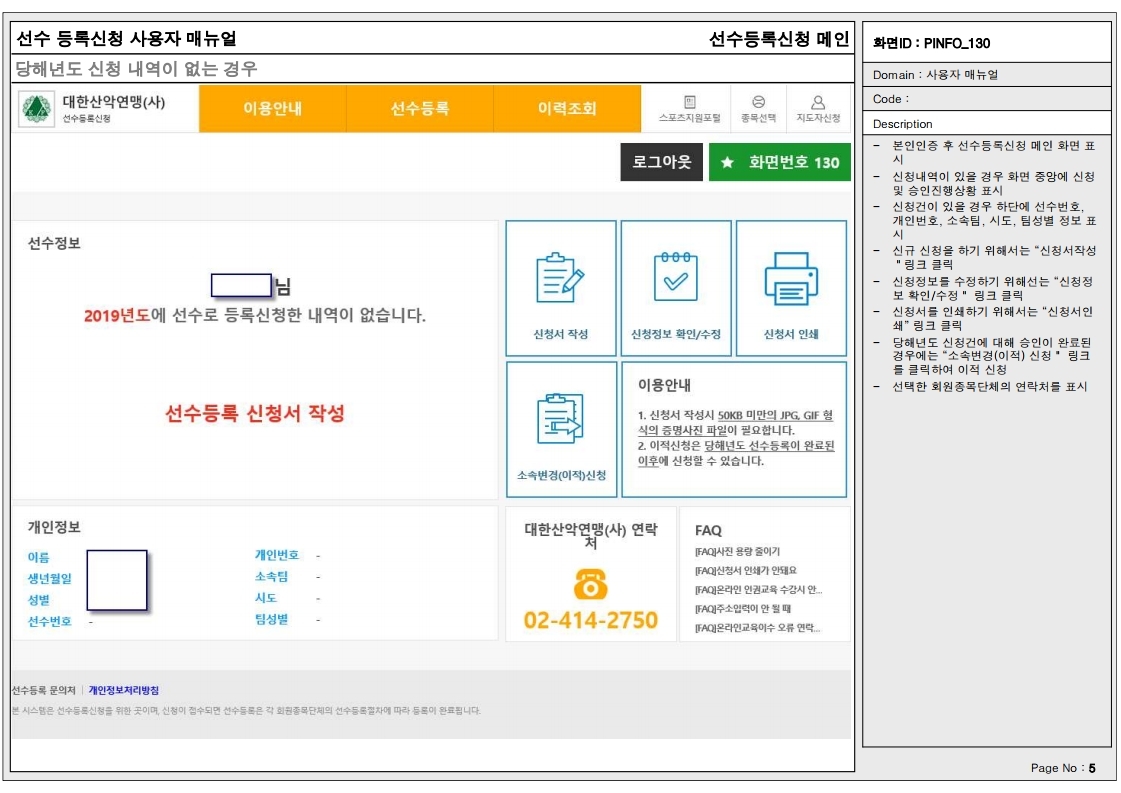Click the 신청서 인쇄 printer icon

click(791, 279)
